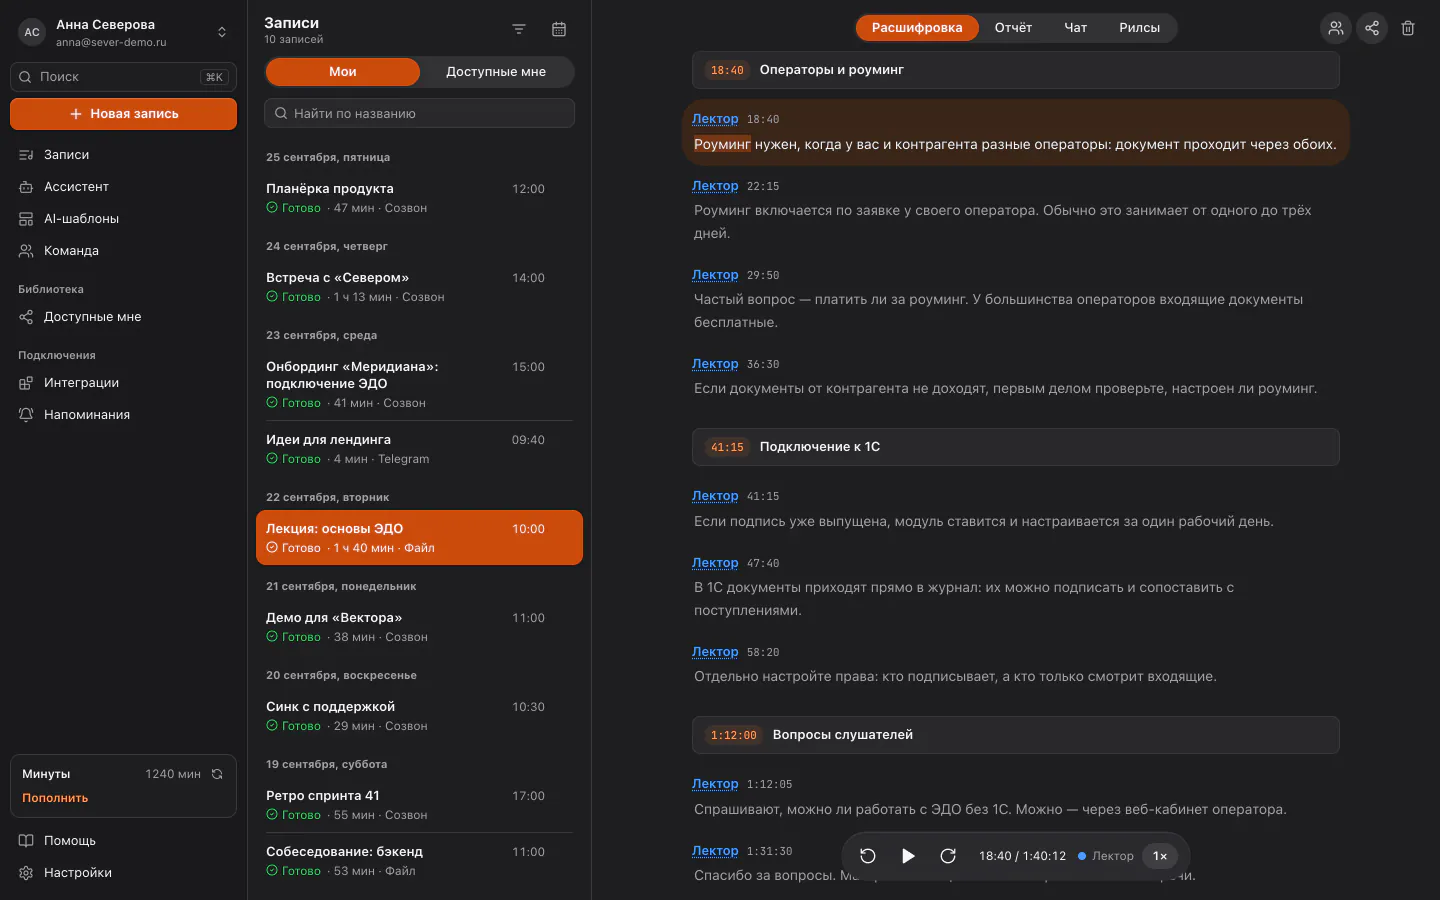
Task: Open Интеграции in the sidebar
Action: 123,383
